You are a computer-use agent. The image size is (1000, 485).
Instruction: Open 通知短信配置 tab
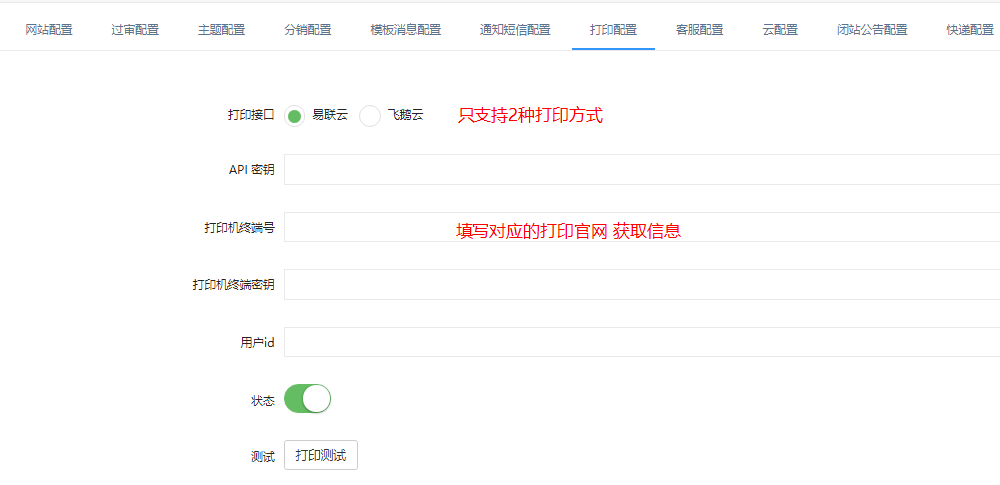coord(515,29)
